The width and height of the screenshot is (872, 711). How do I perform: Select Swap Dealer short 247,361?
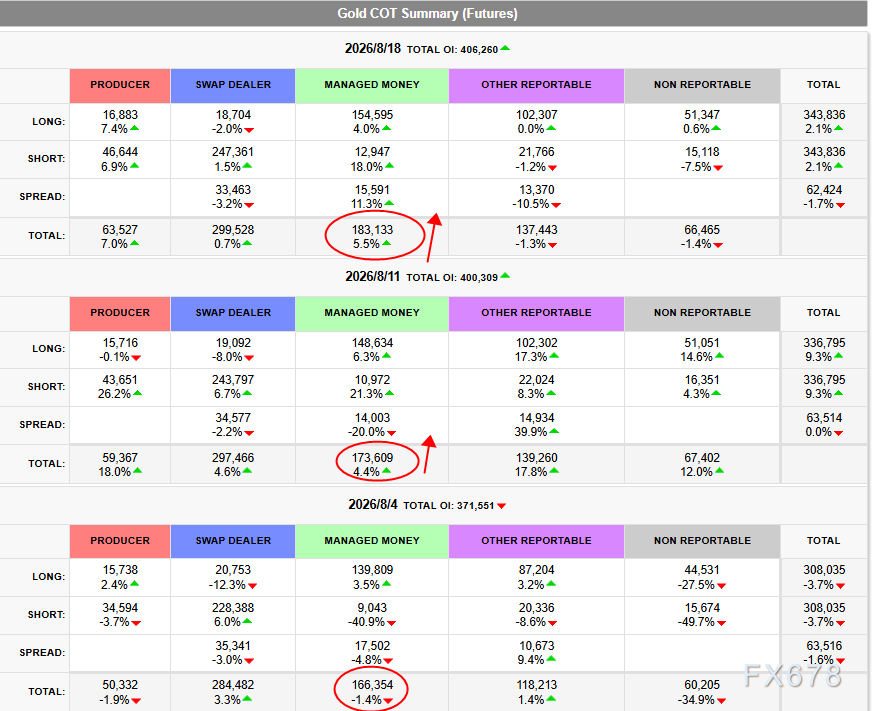pyautogui.click(x=233, y=152)
